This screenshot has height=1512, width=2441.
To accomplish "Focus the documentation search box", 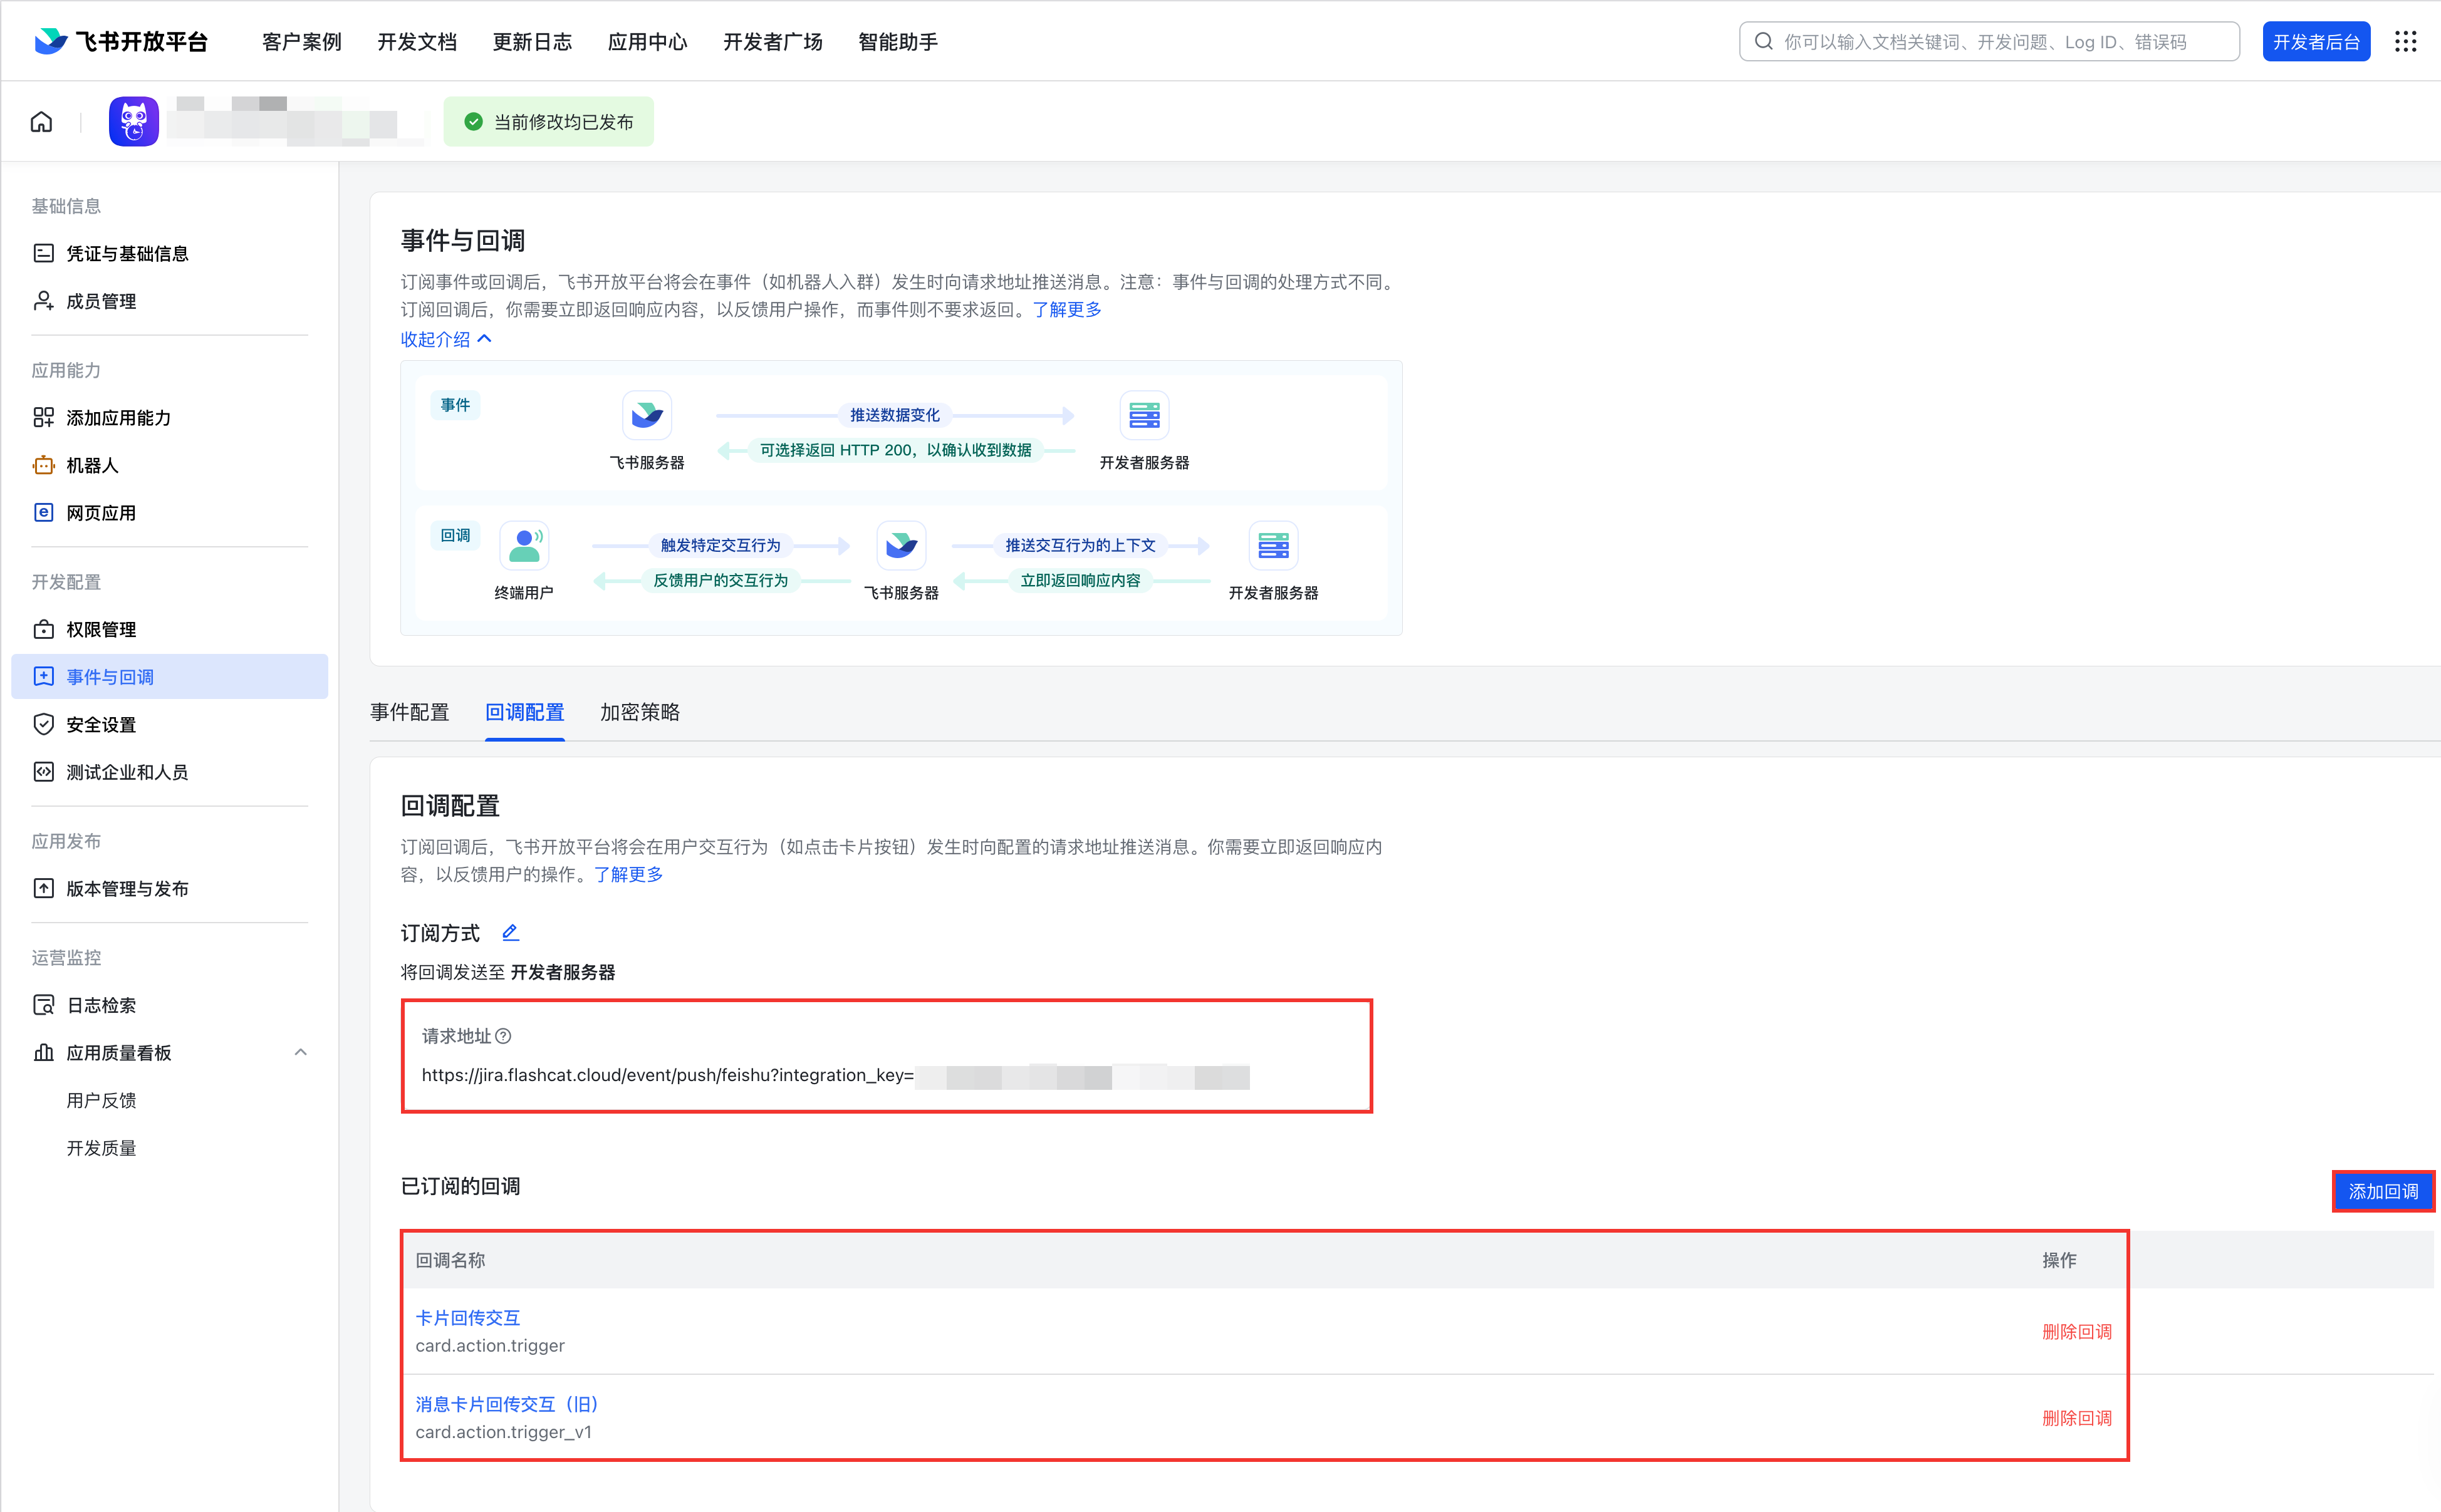I will [1989, 41].
